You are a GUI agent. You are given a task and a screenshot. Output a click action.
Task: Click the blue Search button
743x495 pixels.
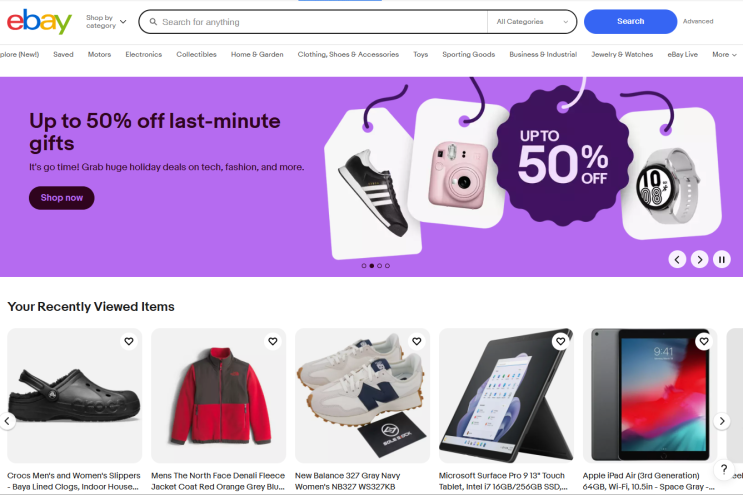pyautogui.click(x=630, y=21)
